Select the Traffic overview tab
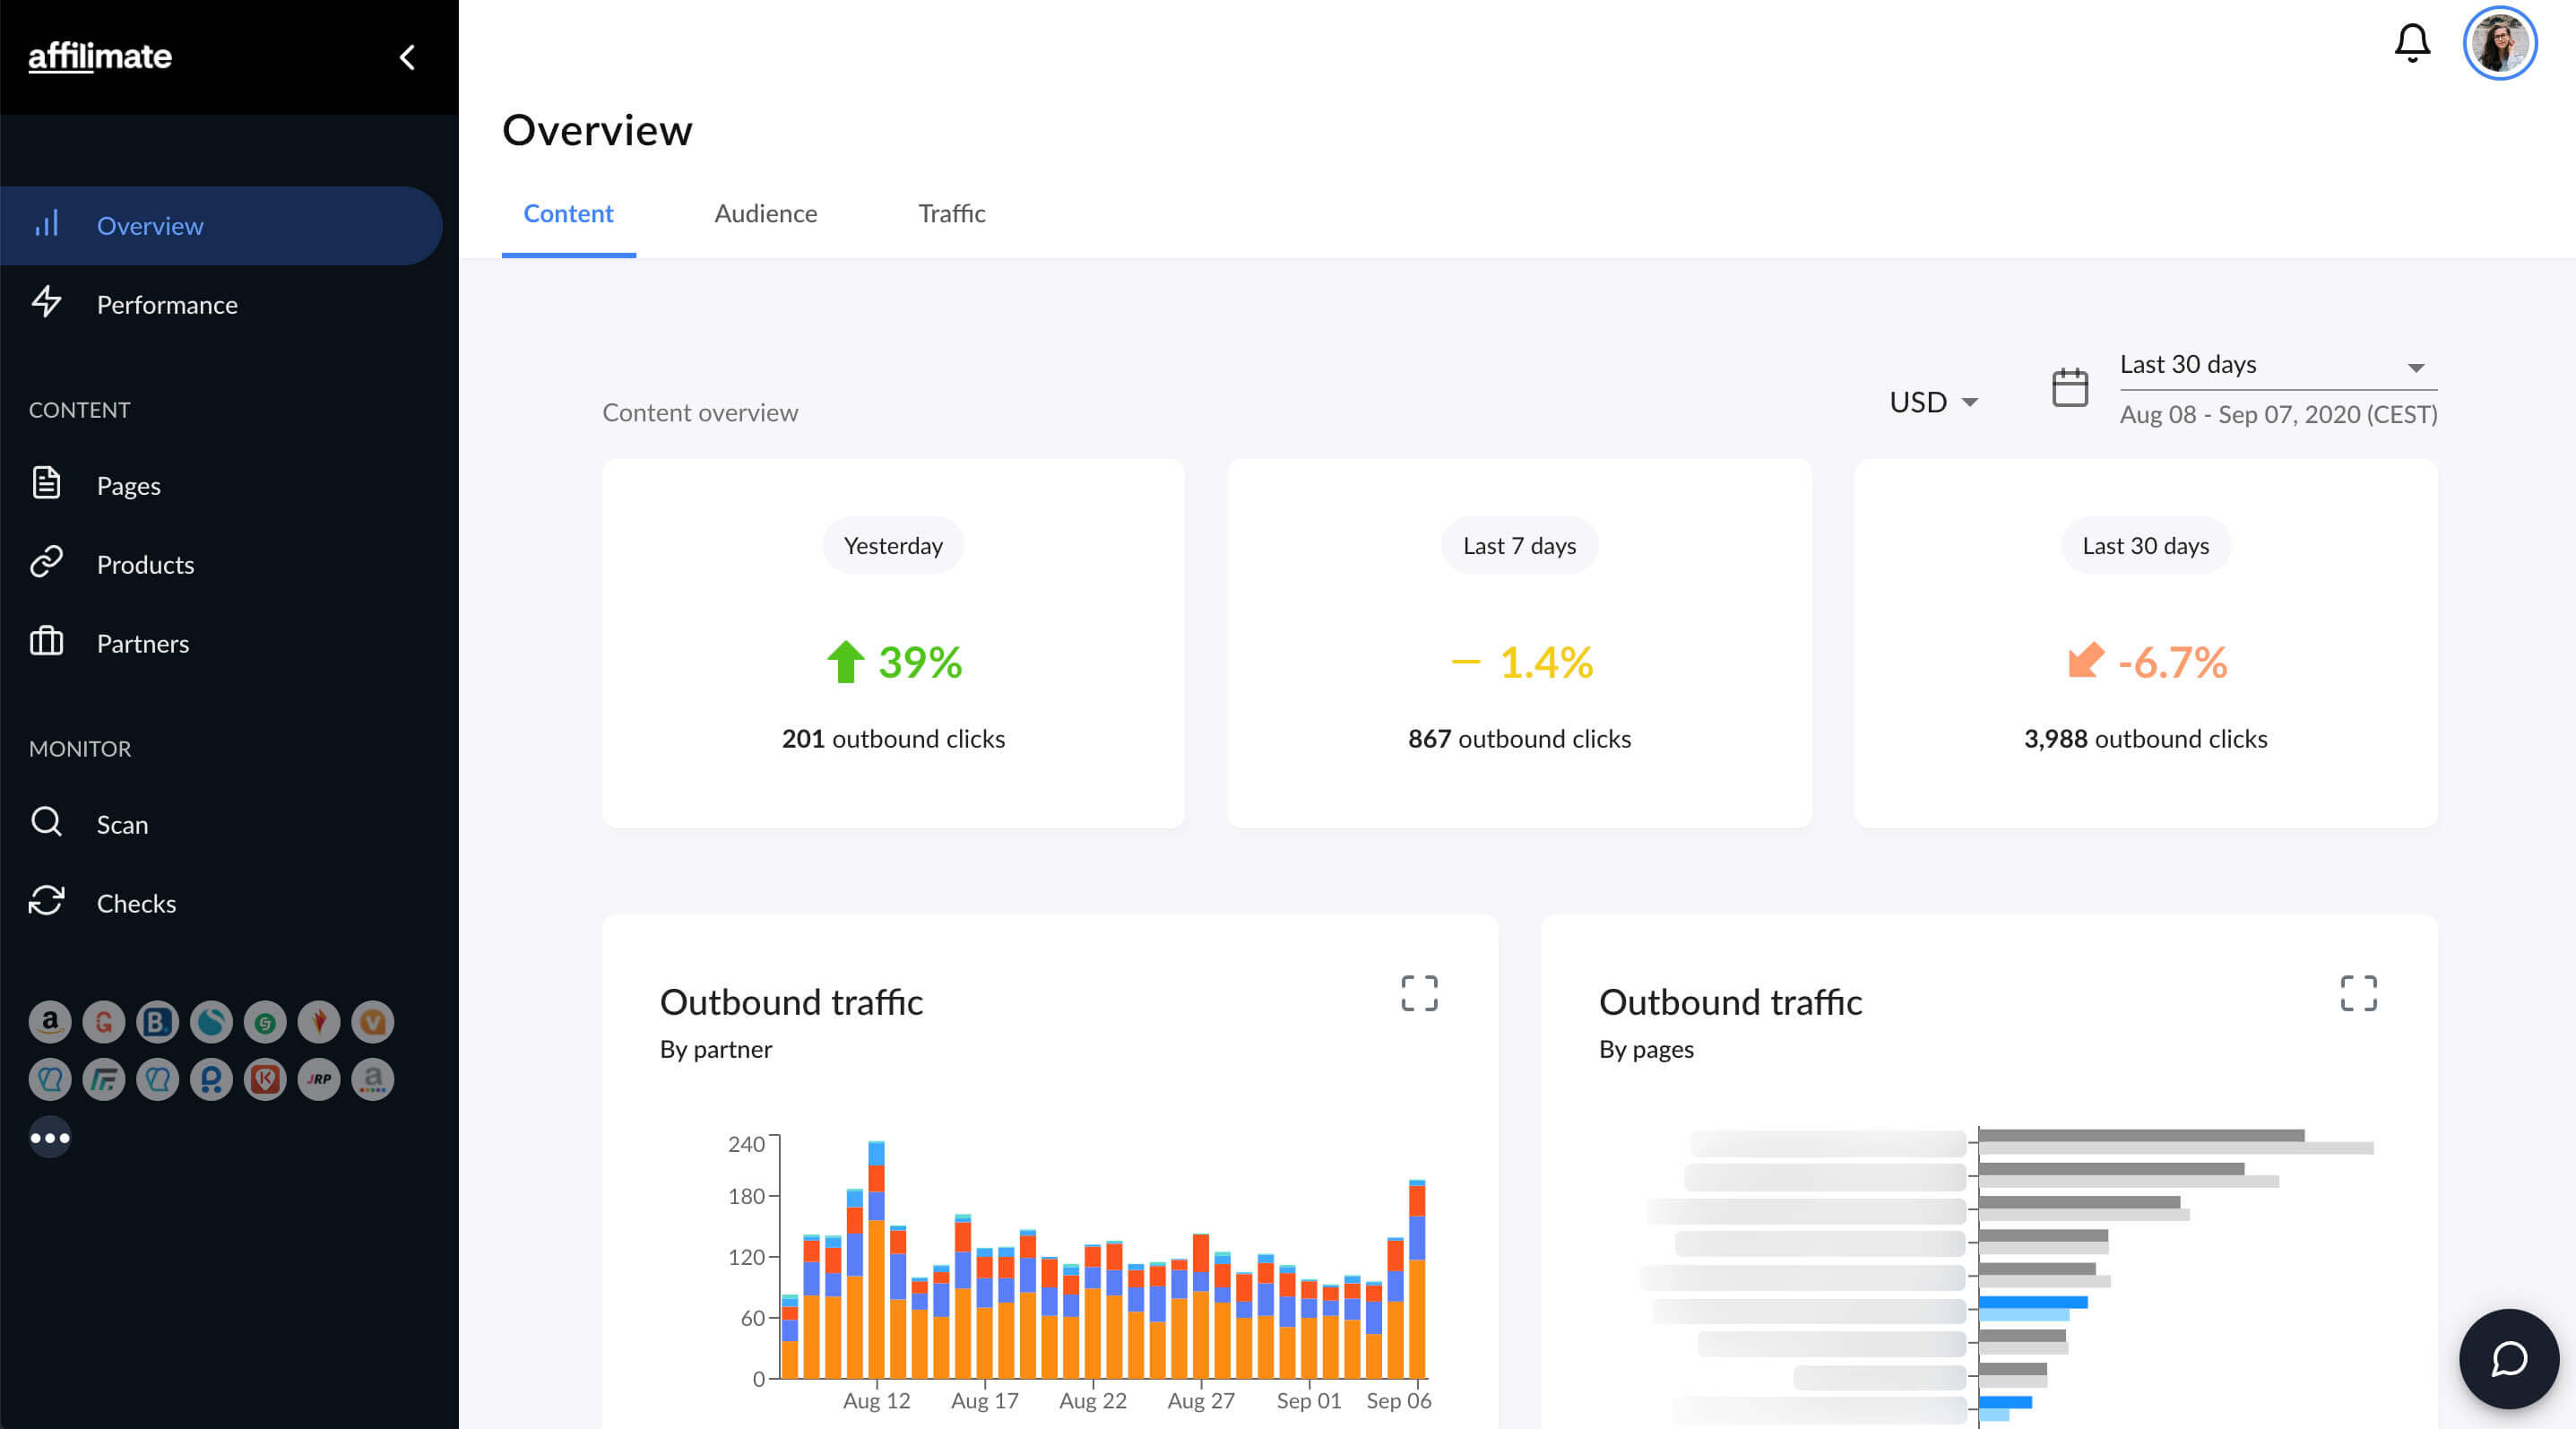This screenshot has height=1429, width=2576. point(952,213)
